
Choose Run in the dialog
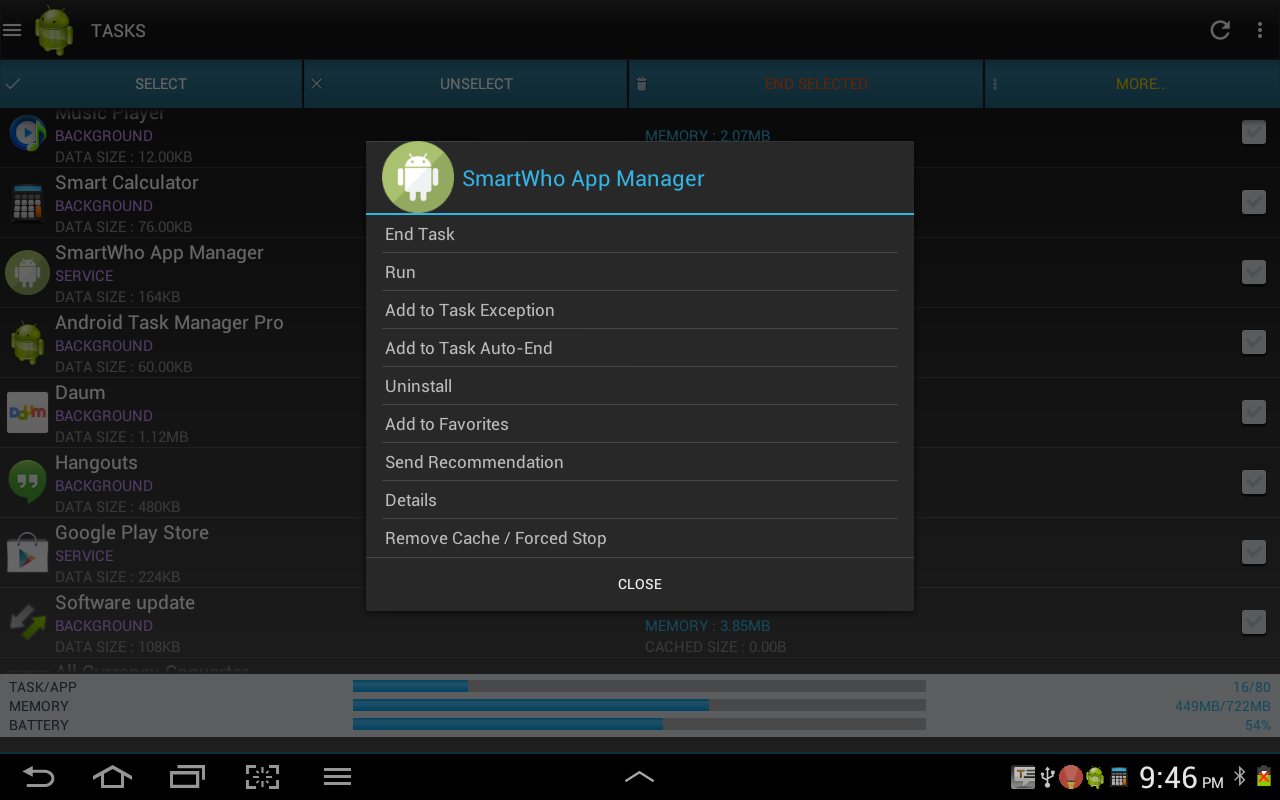[x=640, y=272]
